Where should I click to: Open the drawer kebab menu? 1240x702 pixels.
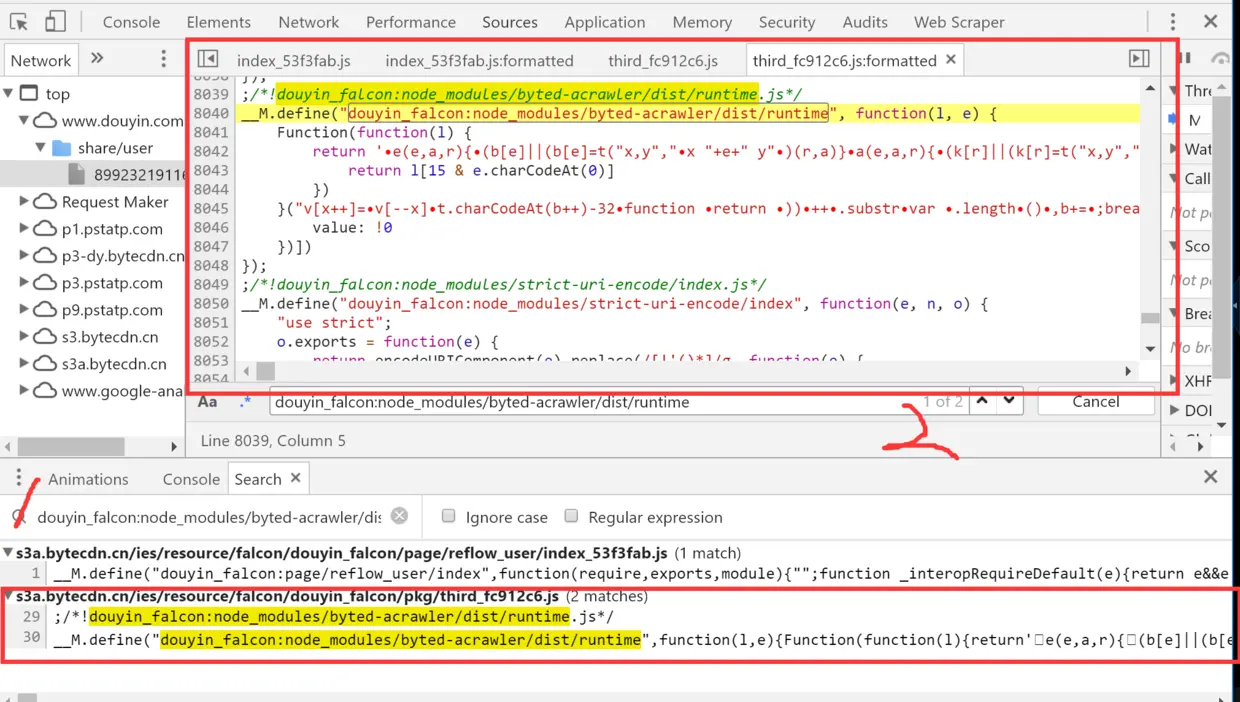(x=18, y=479)
